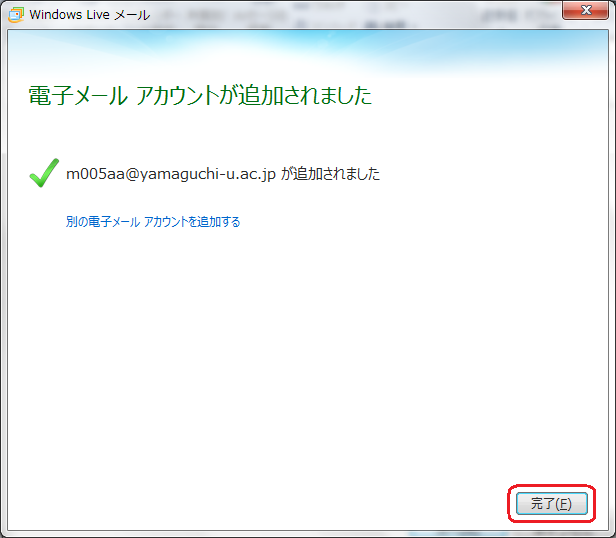Image resolution: width=616 pixels, height=538 pixels.
Task: Close the Windows Live メール dialog
Action: point(585,10)
